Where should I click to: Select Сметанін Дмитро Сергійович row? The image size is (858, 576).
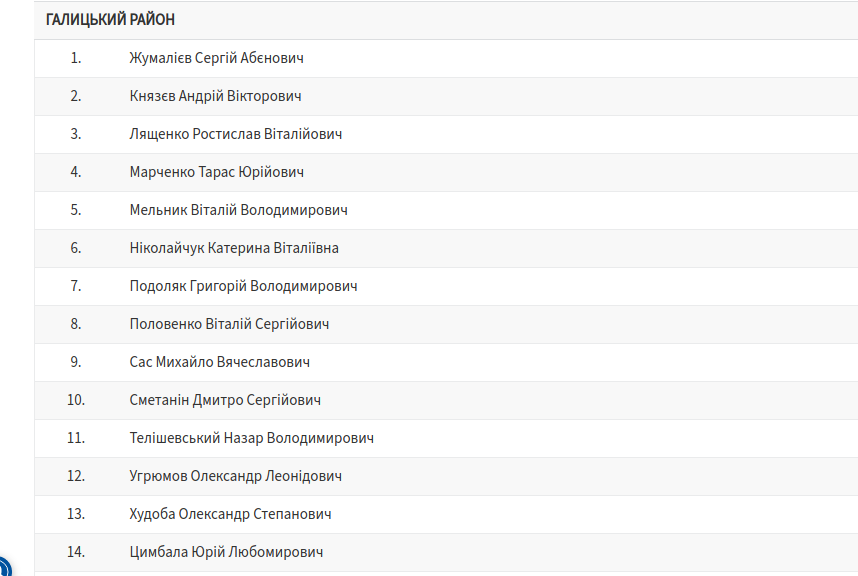point(446,400)
